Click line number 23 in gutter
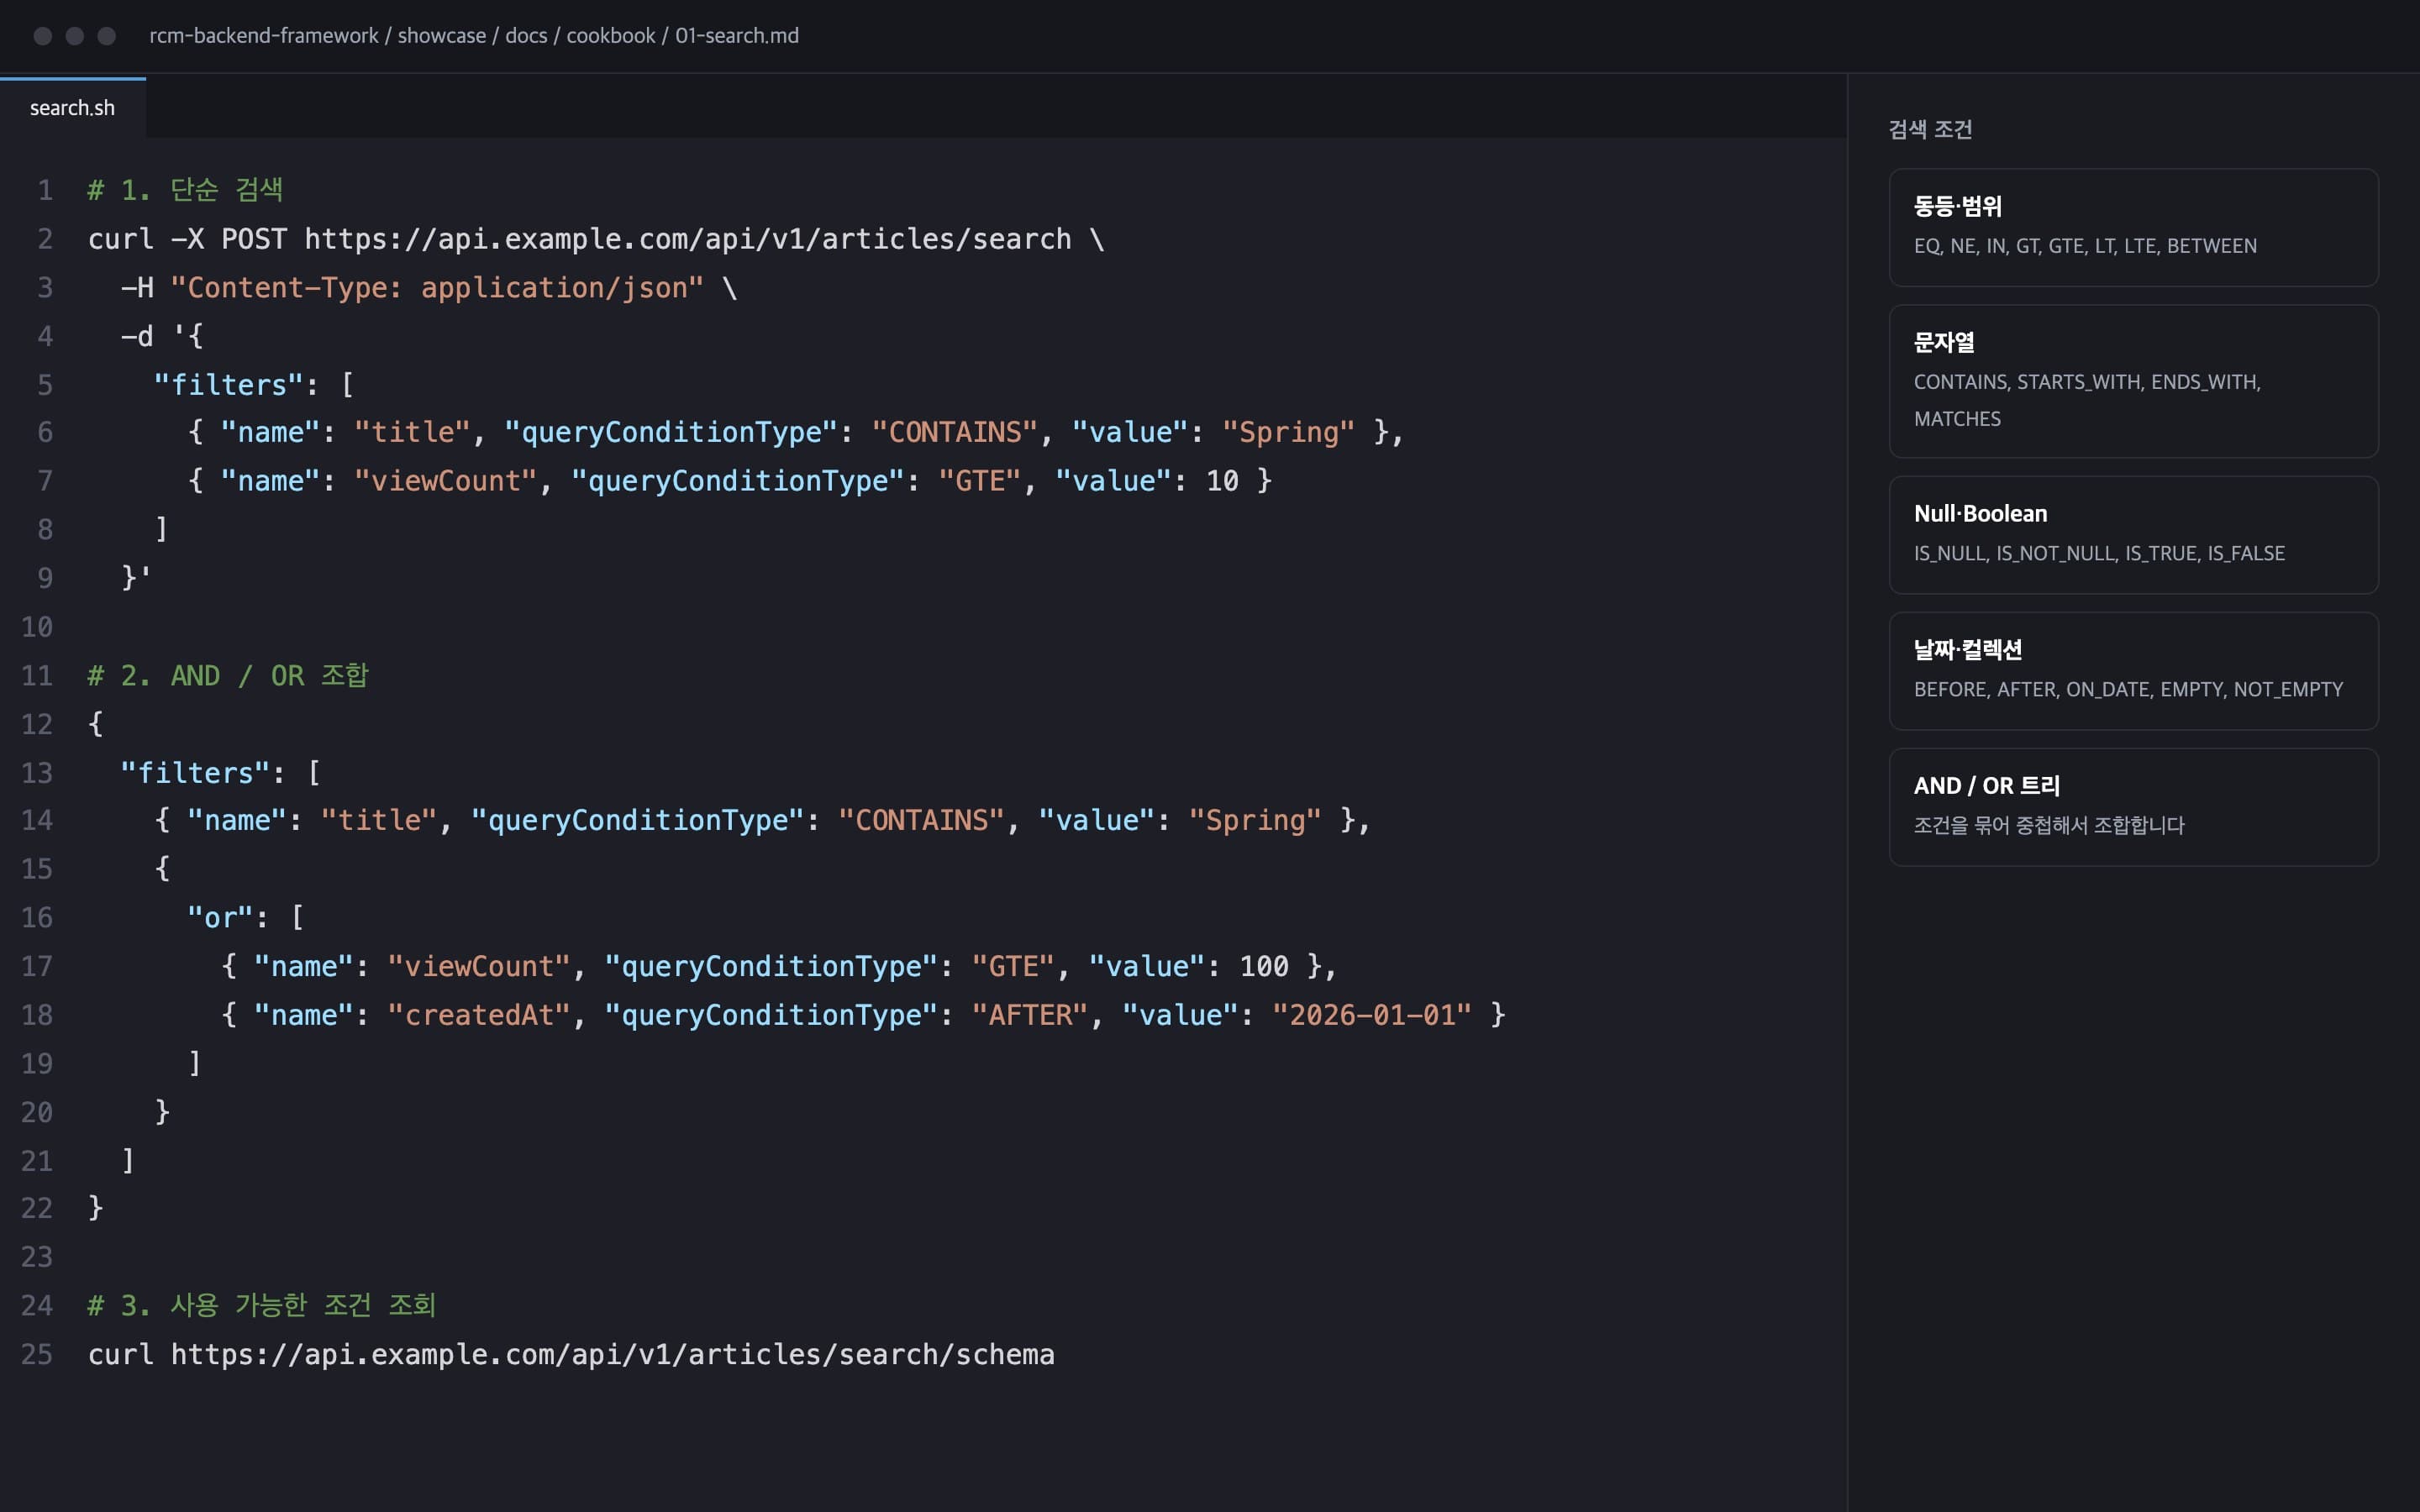Viewport: 2420px width, 1512px height. (37, 1258)
